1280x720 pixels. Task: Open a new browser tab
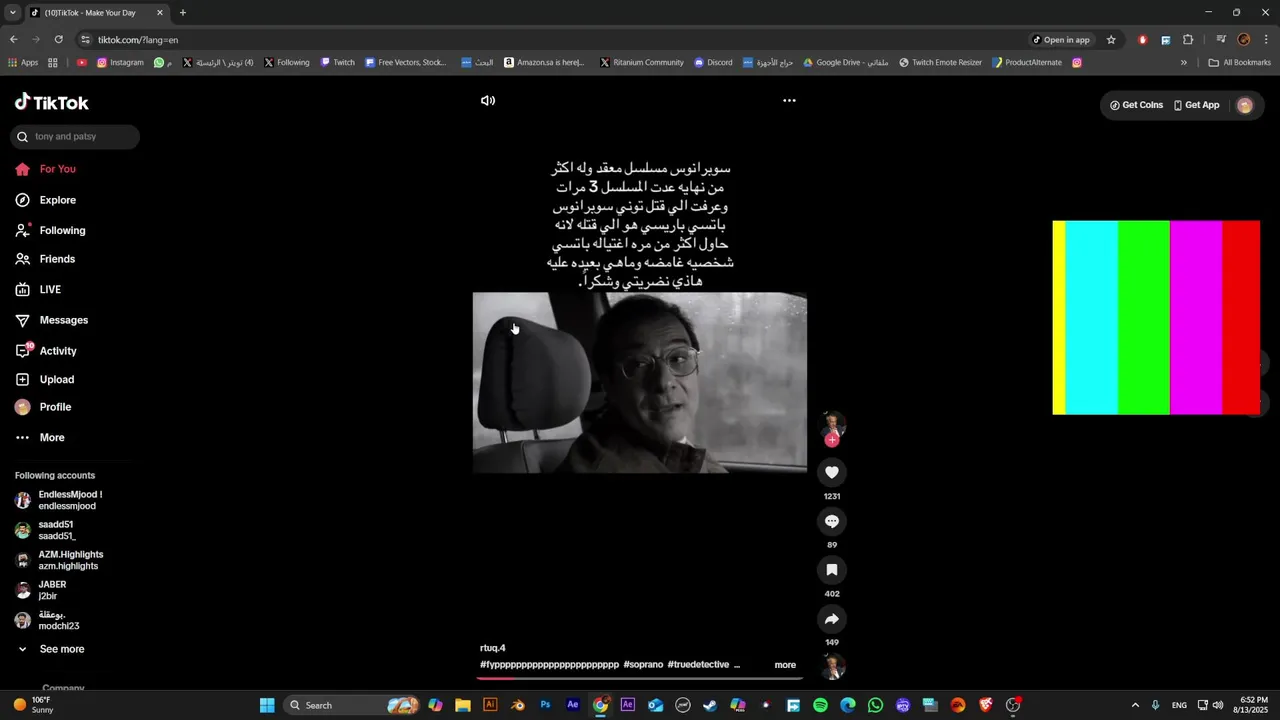[182, 13]
